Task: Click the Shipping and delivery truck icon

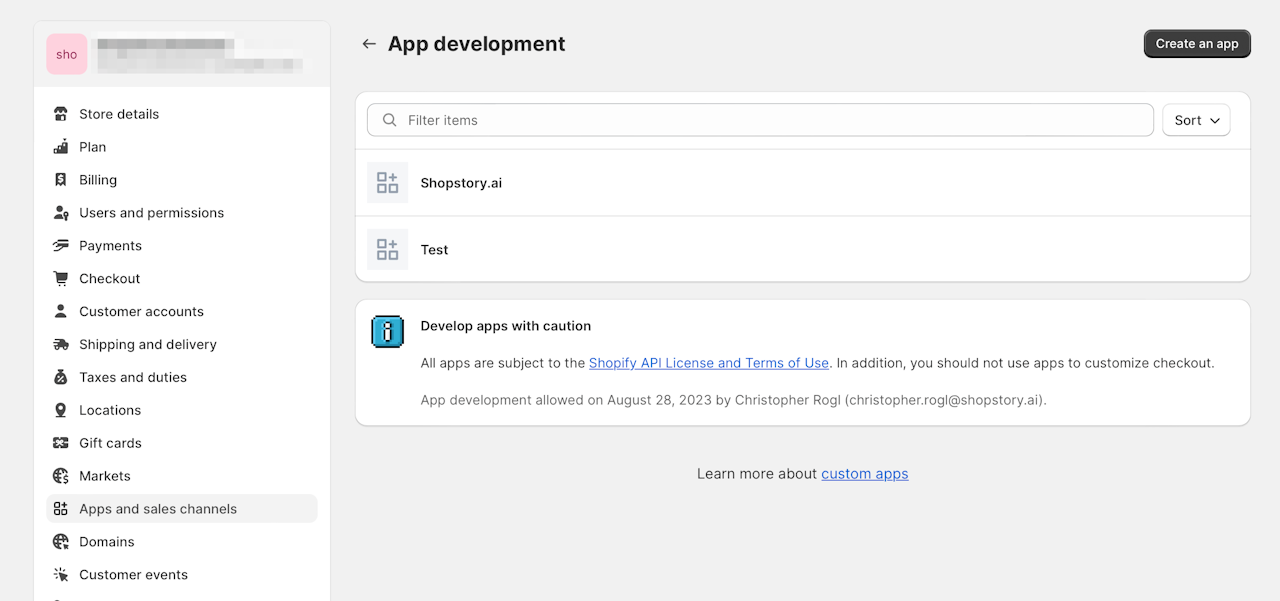Action: tap(61, 345)
